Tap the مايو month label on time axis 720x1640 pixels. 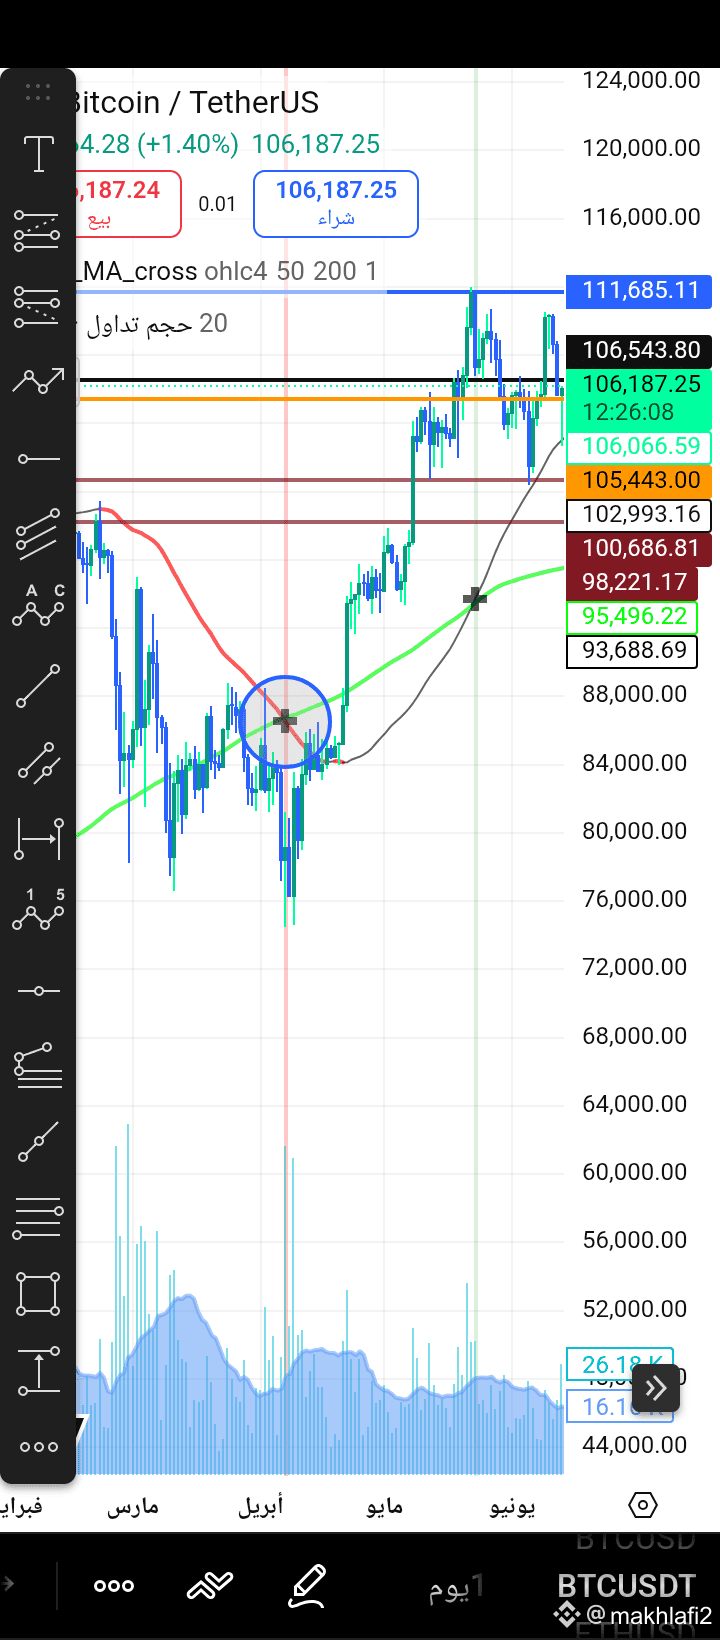coord(384,1506)
